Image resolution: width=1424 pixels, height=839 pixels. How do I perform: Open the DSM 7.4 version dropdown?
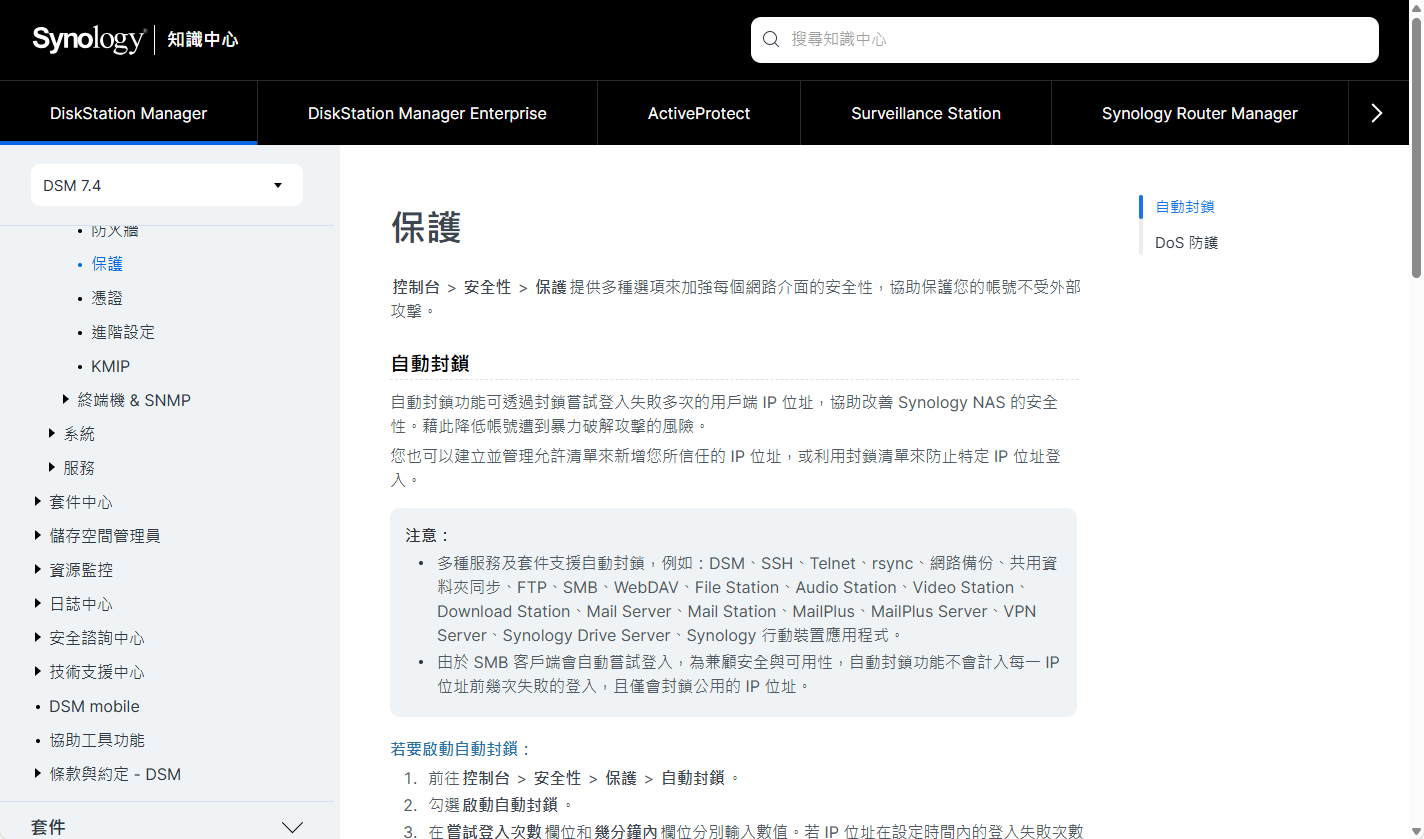167,186
